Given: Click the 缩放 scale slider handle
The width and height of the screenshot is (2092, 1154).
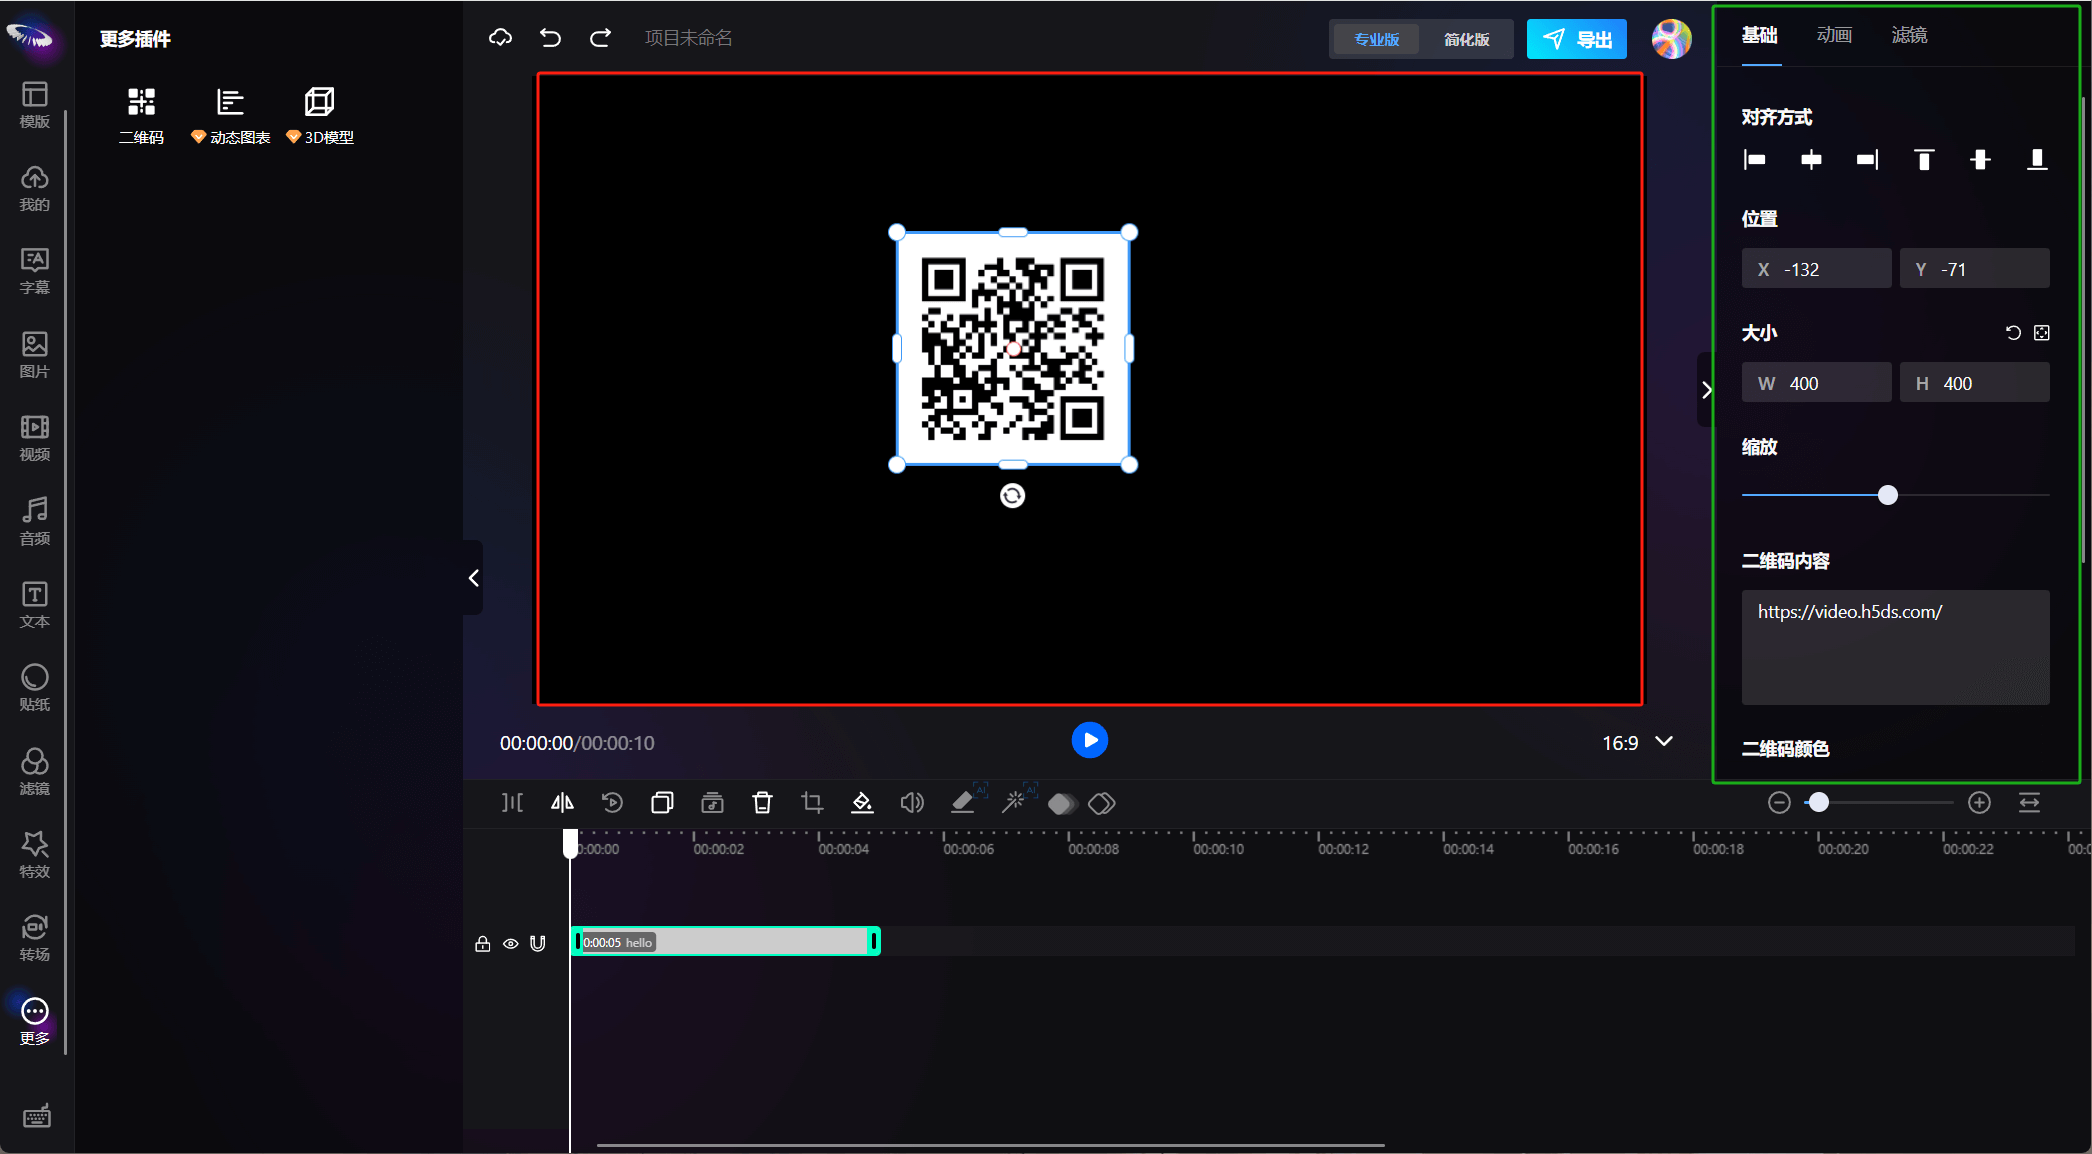Looking at the screenshot, I should point(1888,495).
